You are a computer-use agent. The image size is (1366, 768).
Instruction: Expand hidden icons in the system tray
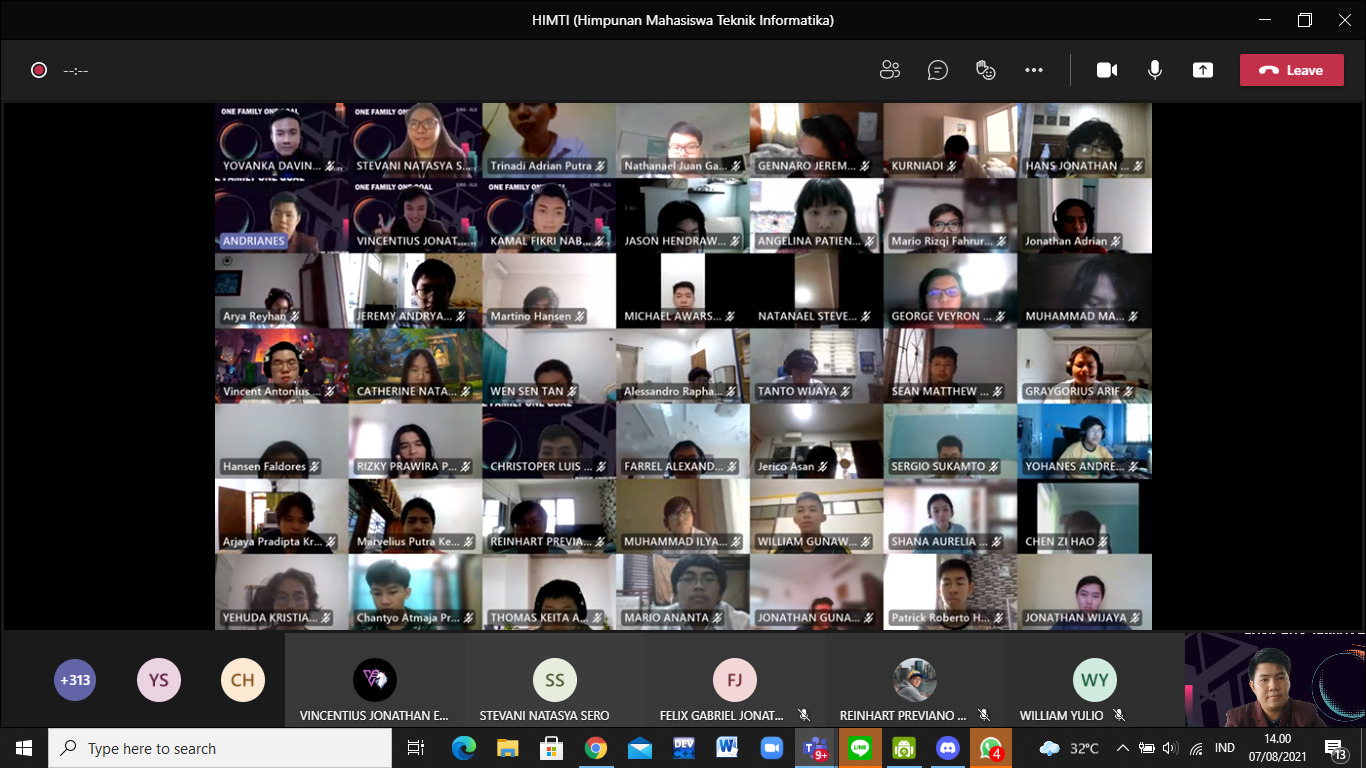1122,748
